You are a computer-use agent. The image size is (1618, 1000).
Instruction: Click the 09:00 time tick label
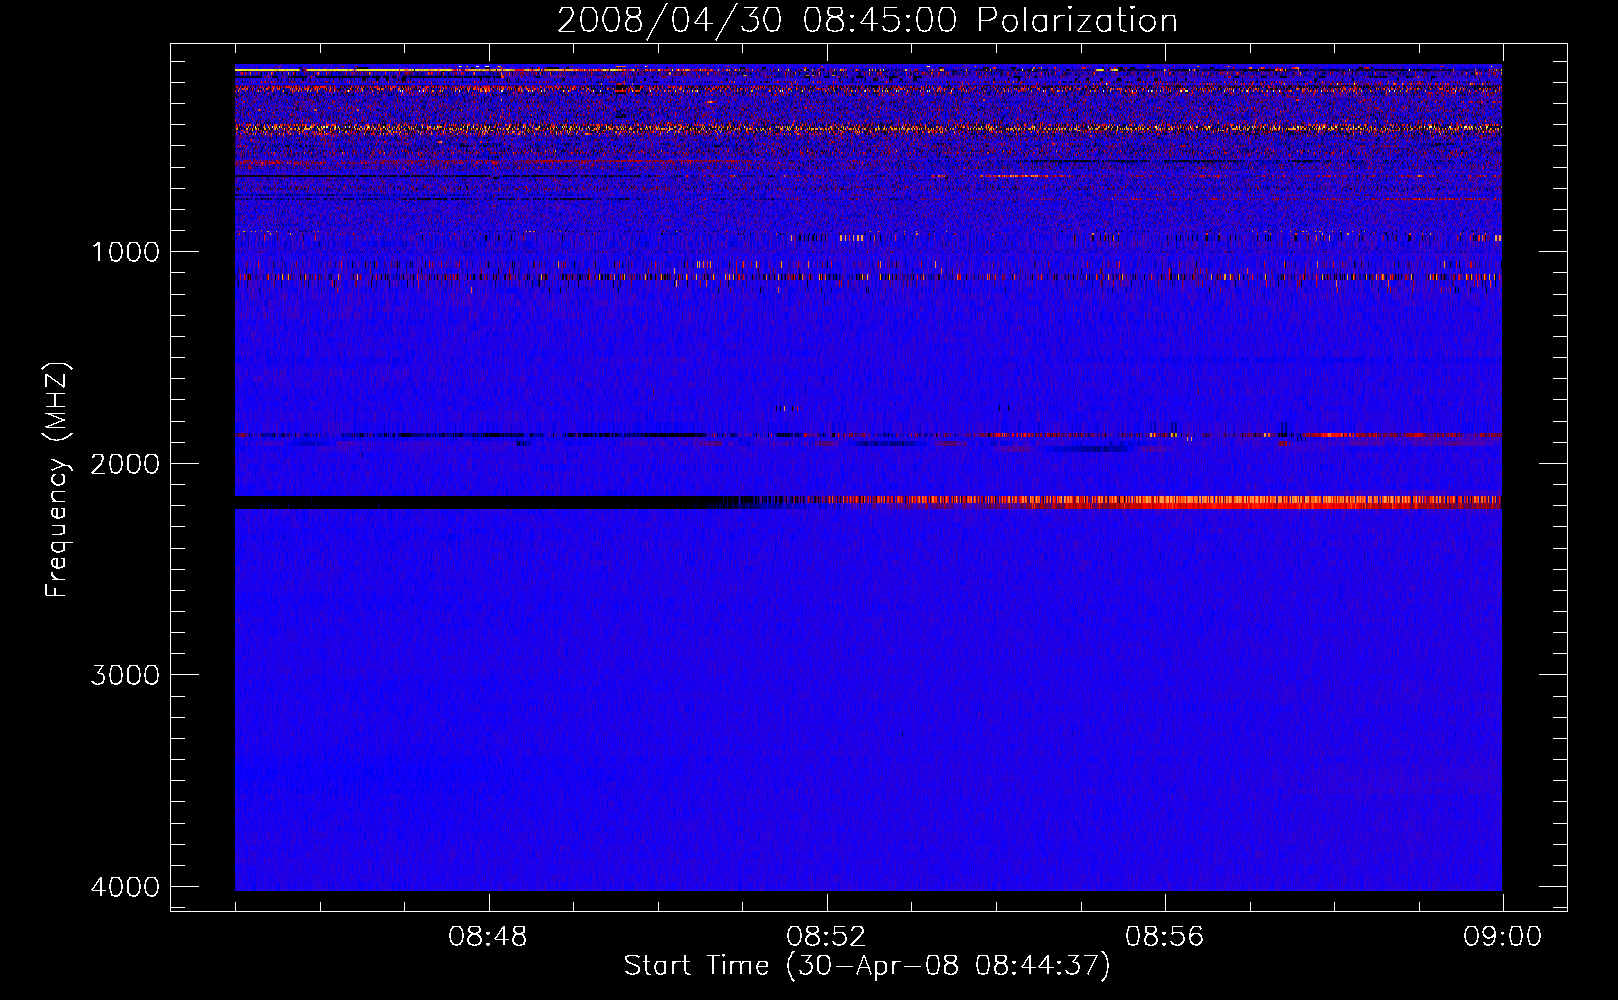click(x=1502, y=937)
